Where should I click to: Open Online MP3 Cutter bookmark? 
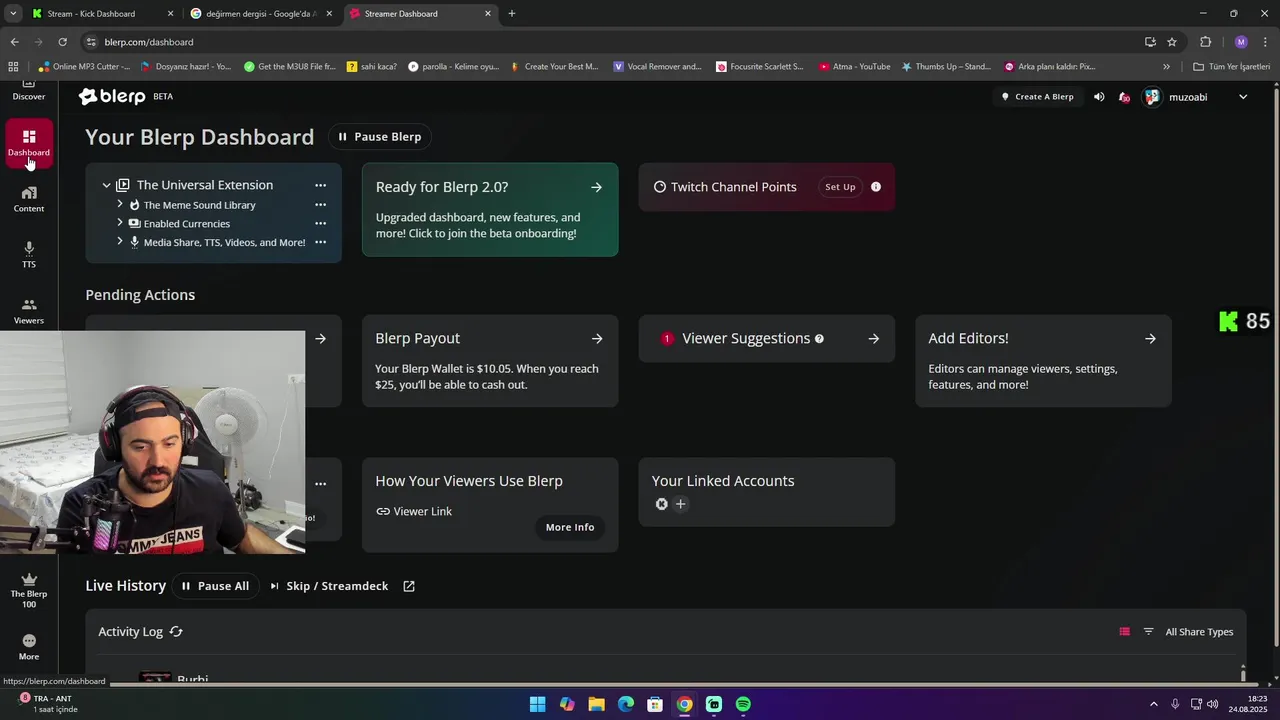[x=84, y=67]
